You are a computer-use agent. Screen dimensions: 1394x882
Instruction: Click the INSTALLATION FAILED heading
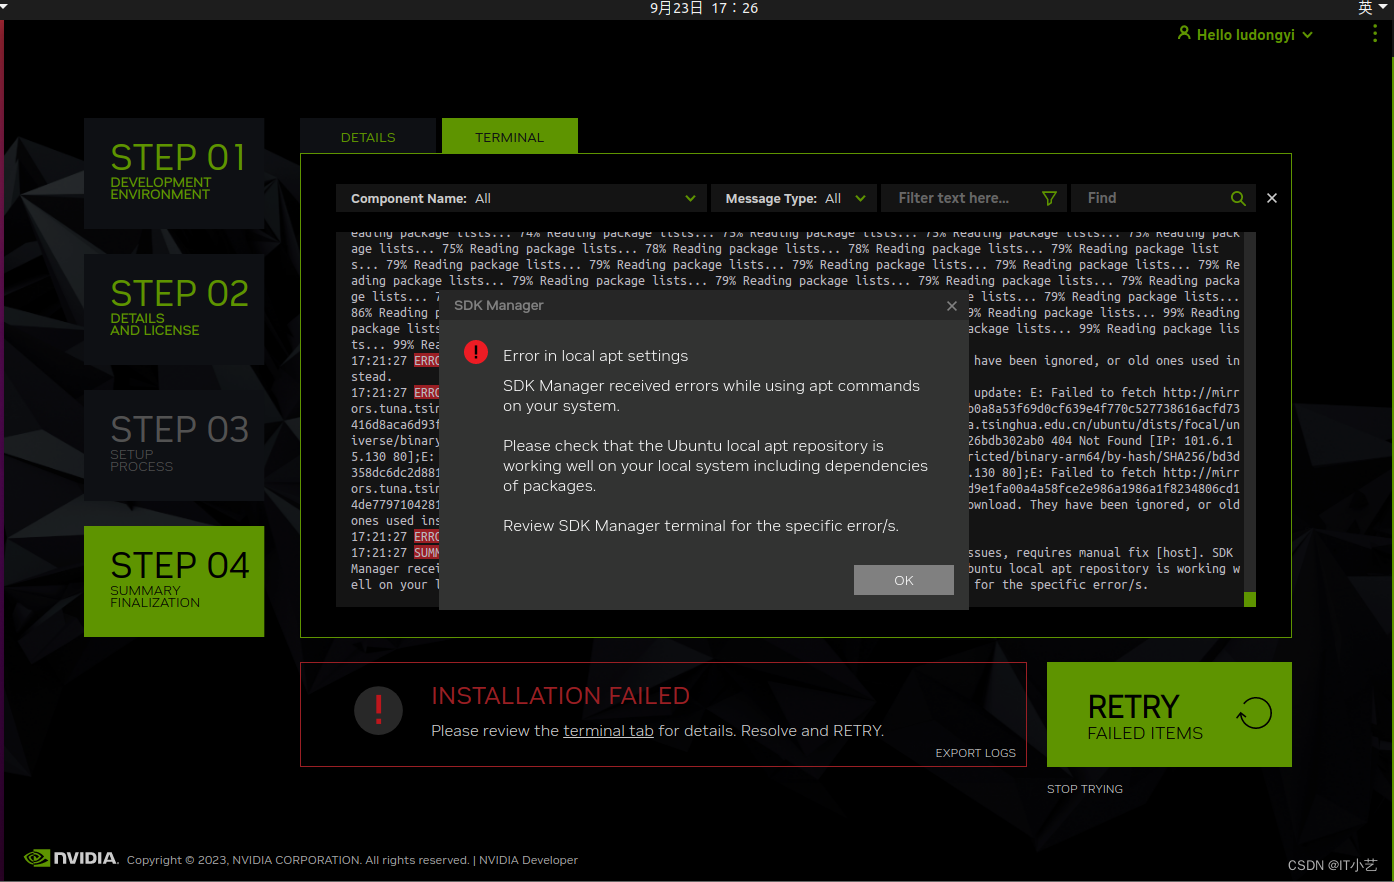[x=560, y=696]
